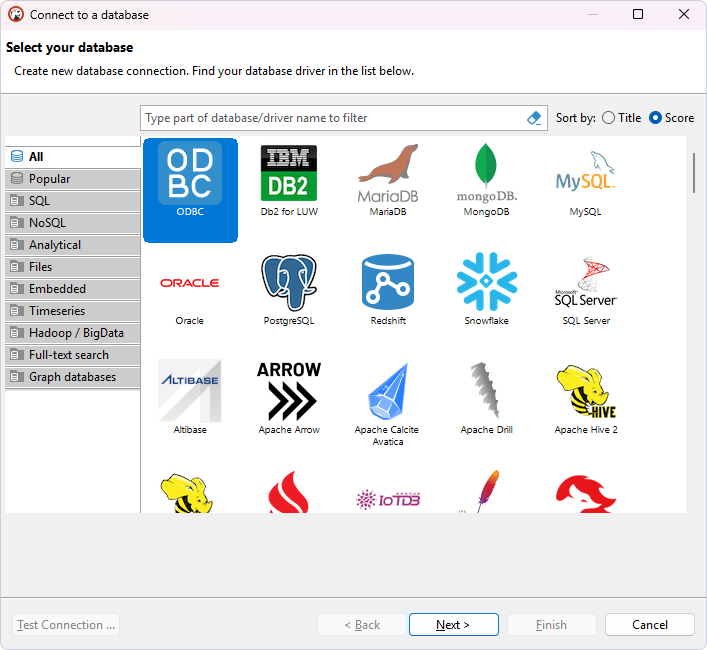This screenshot has width=707, height=650.
Task: Switch to Graph databases category
Action: pos(73,377)
